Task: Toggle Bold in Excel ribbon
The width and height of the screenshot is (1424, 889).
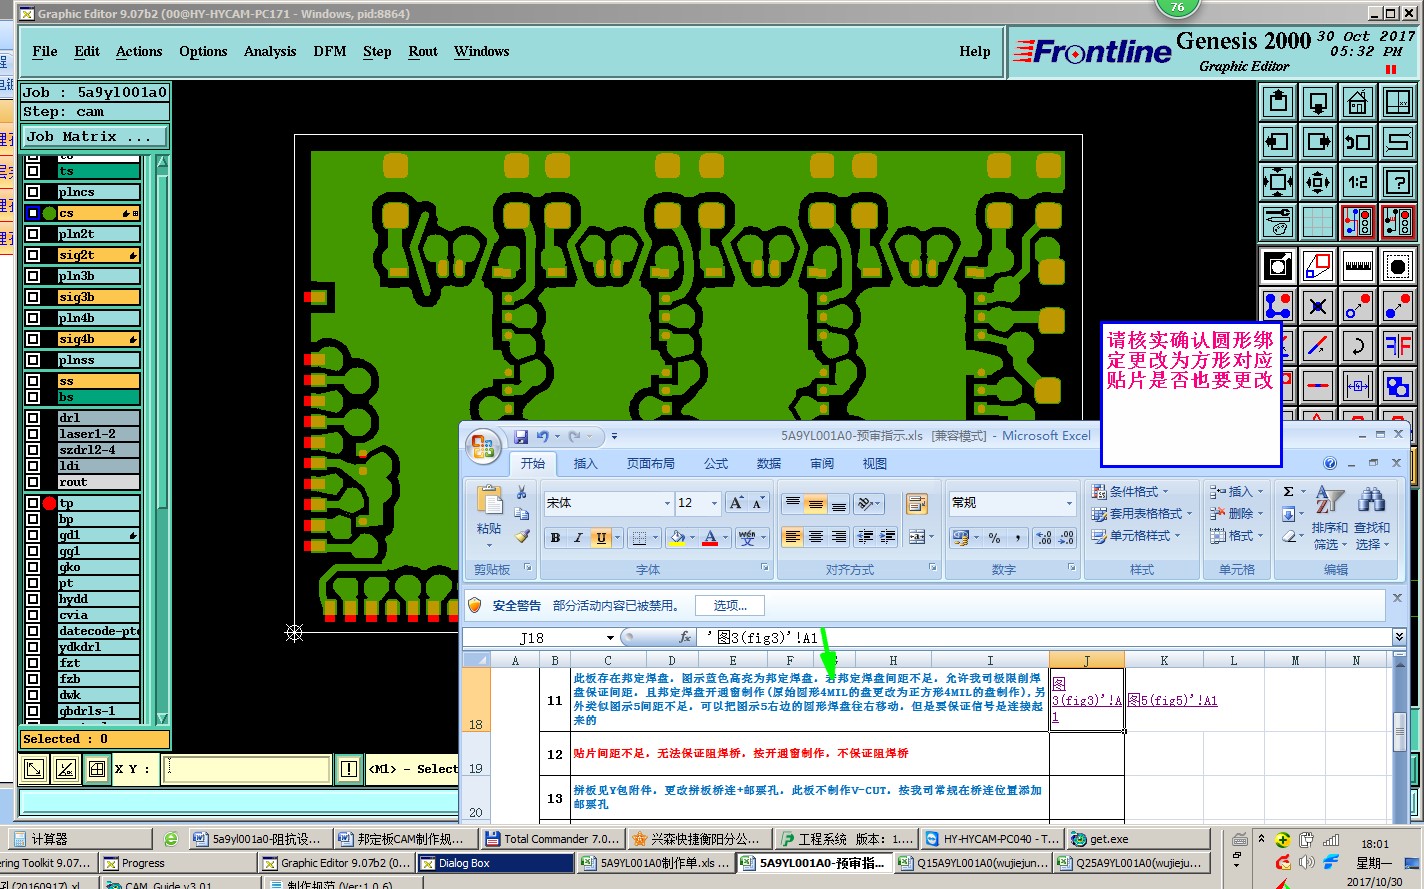Action: click(555, 537)
